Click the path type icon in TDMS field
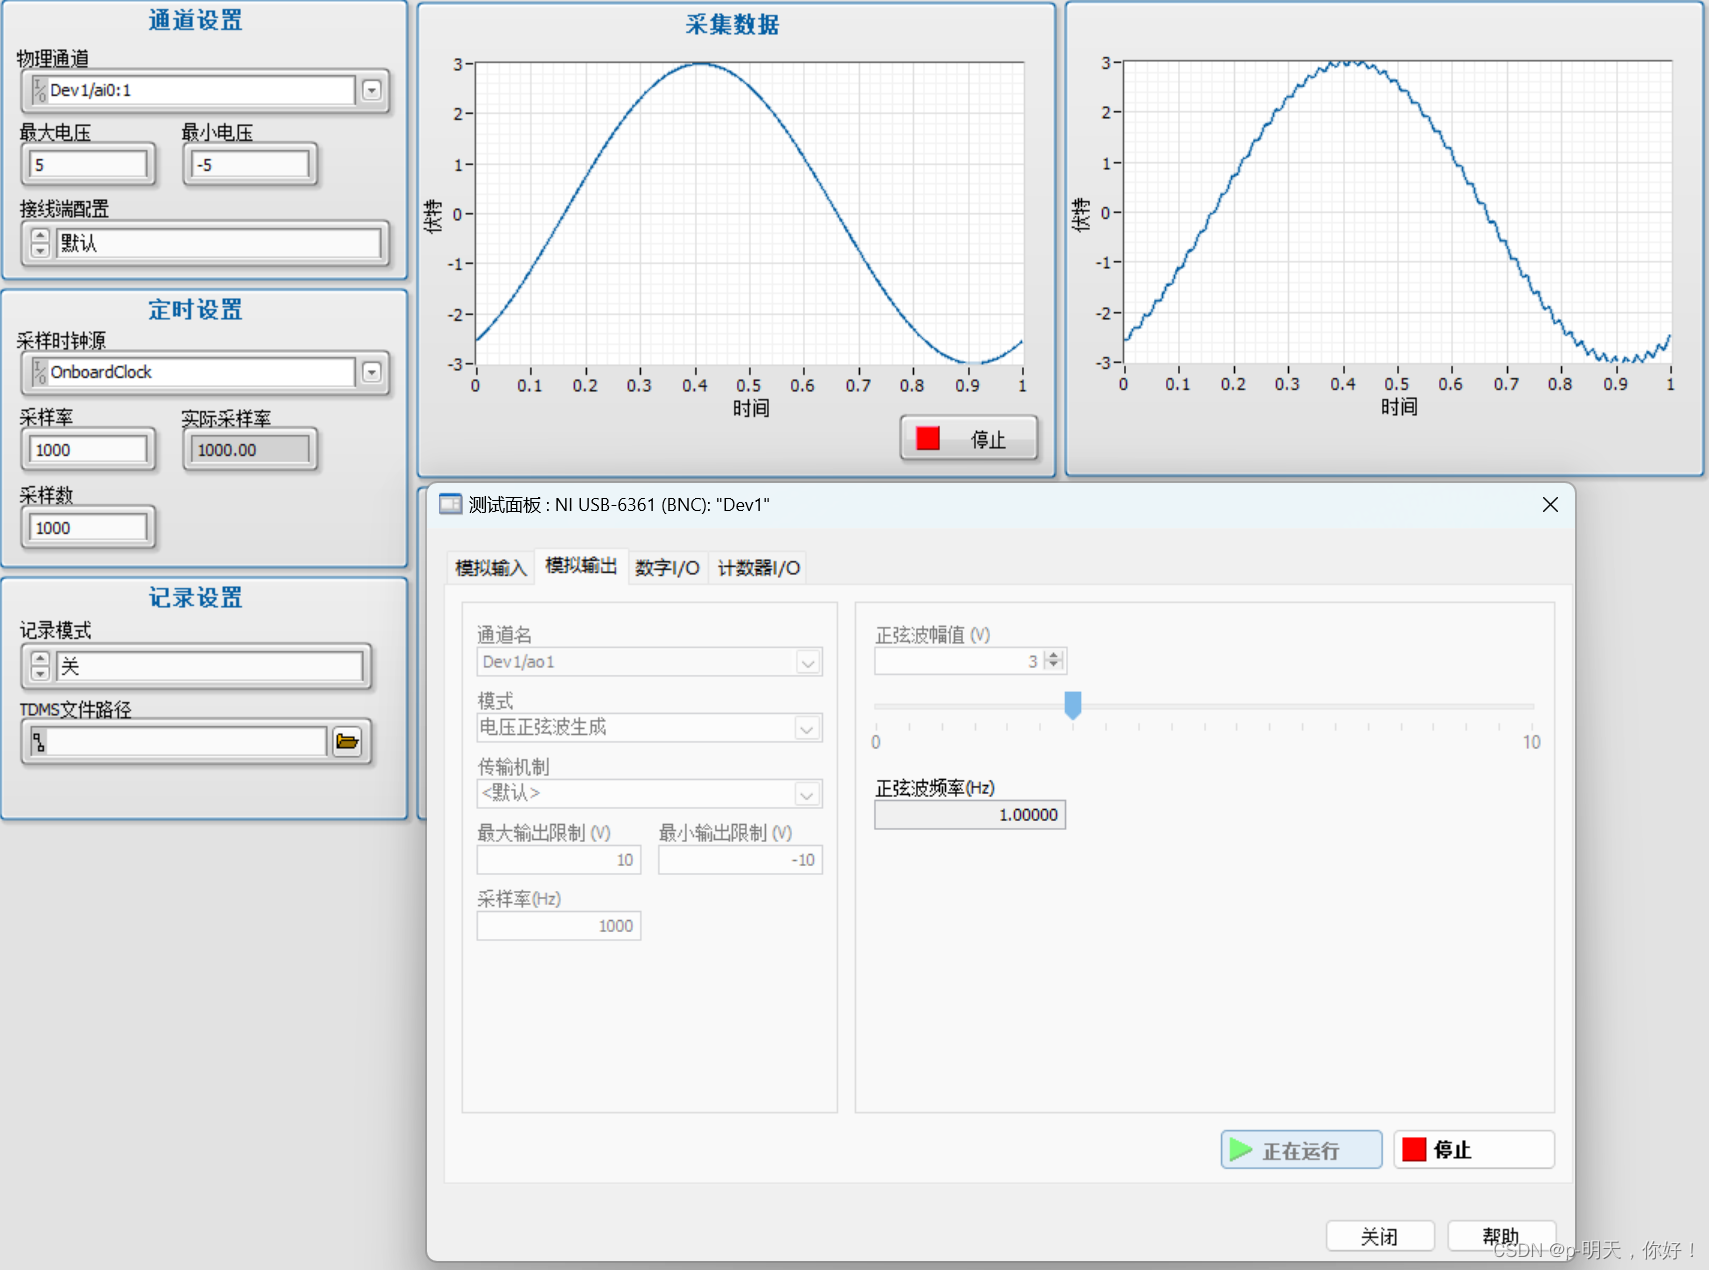This screenshot has height=1270, width=1709. 39,742
